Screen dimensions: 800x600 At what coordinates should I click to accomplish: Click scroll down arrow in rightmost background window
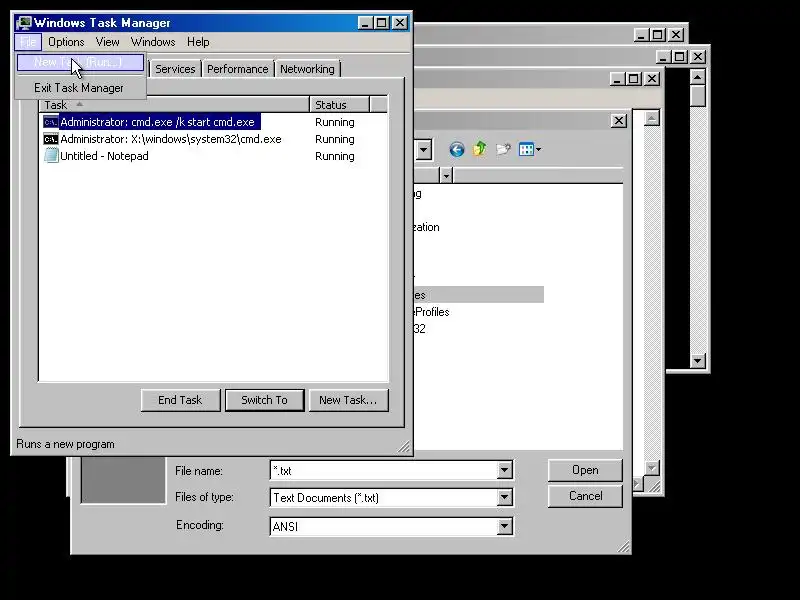click(x=697, y=361)
